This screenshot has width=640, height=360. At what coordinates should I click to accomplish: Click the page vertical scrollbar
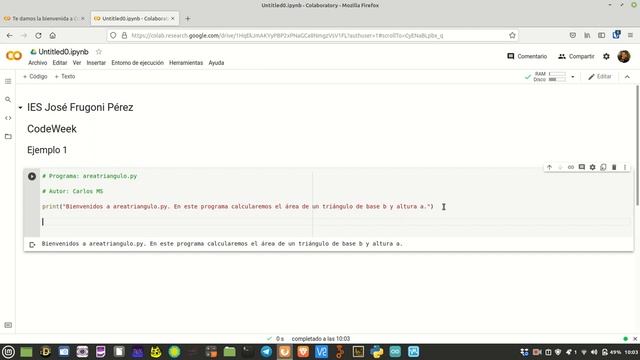point(637,145)
